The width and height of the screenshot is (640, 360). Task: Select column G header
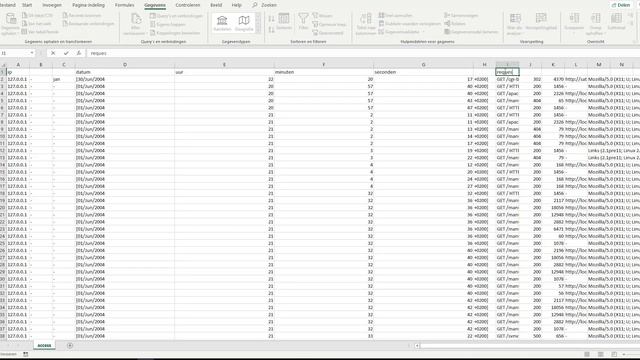click(x=423, y=64)
